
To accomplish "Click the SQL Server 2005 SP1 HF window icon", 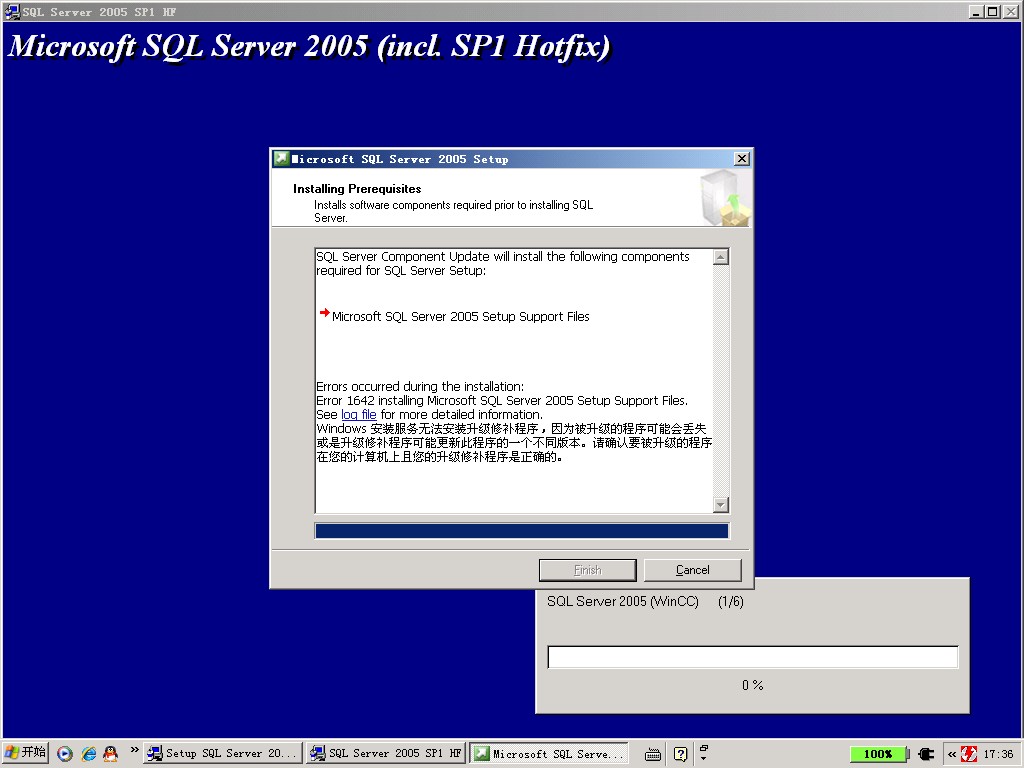I will click(x=12, y=12).
